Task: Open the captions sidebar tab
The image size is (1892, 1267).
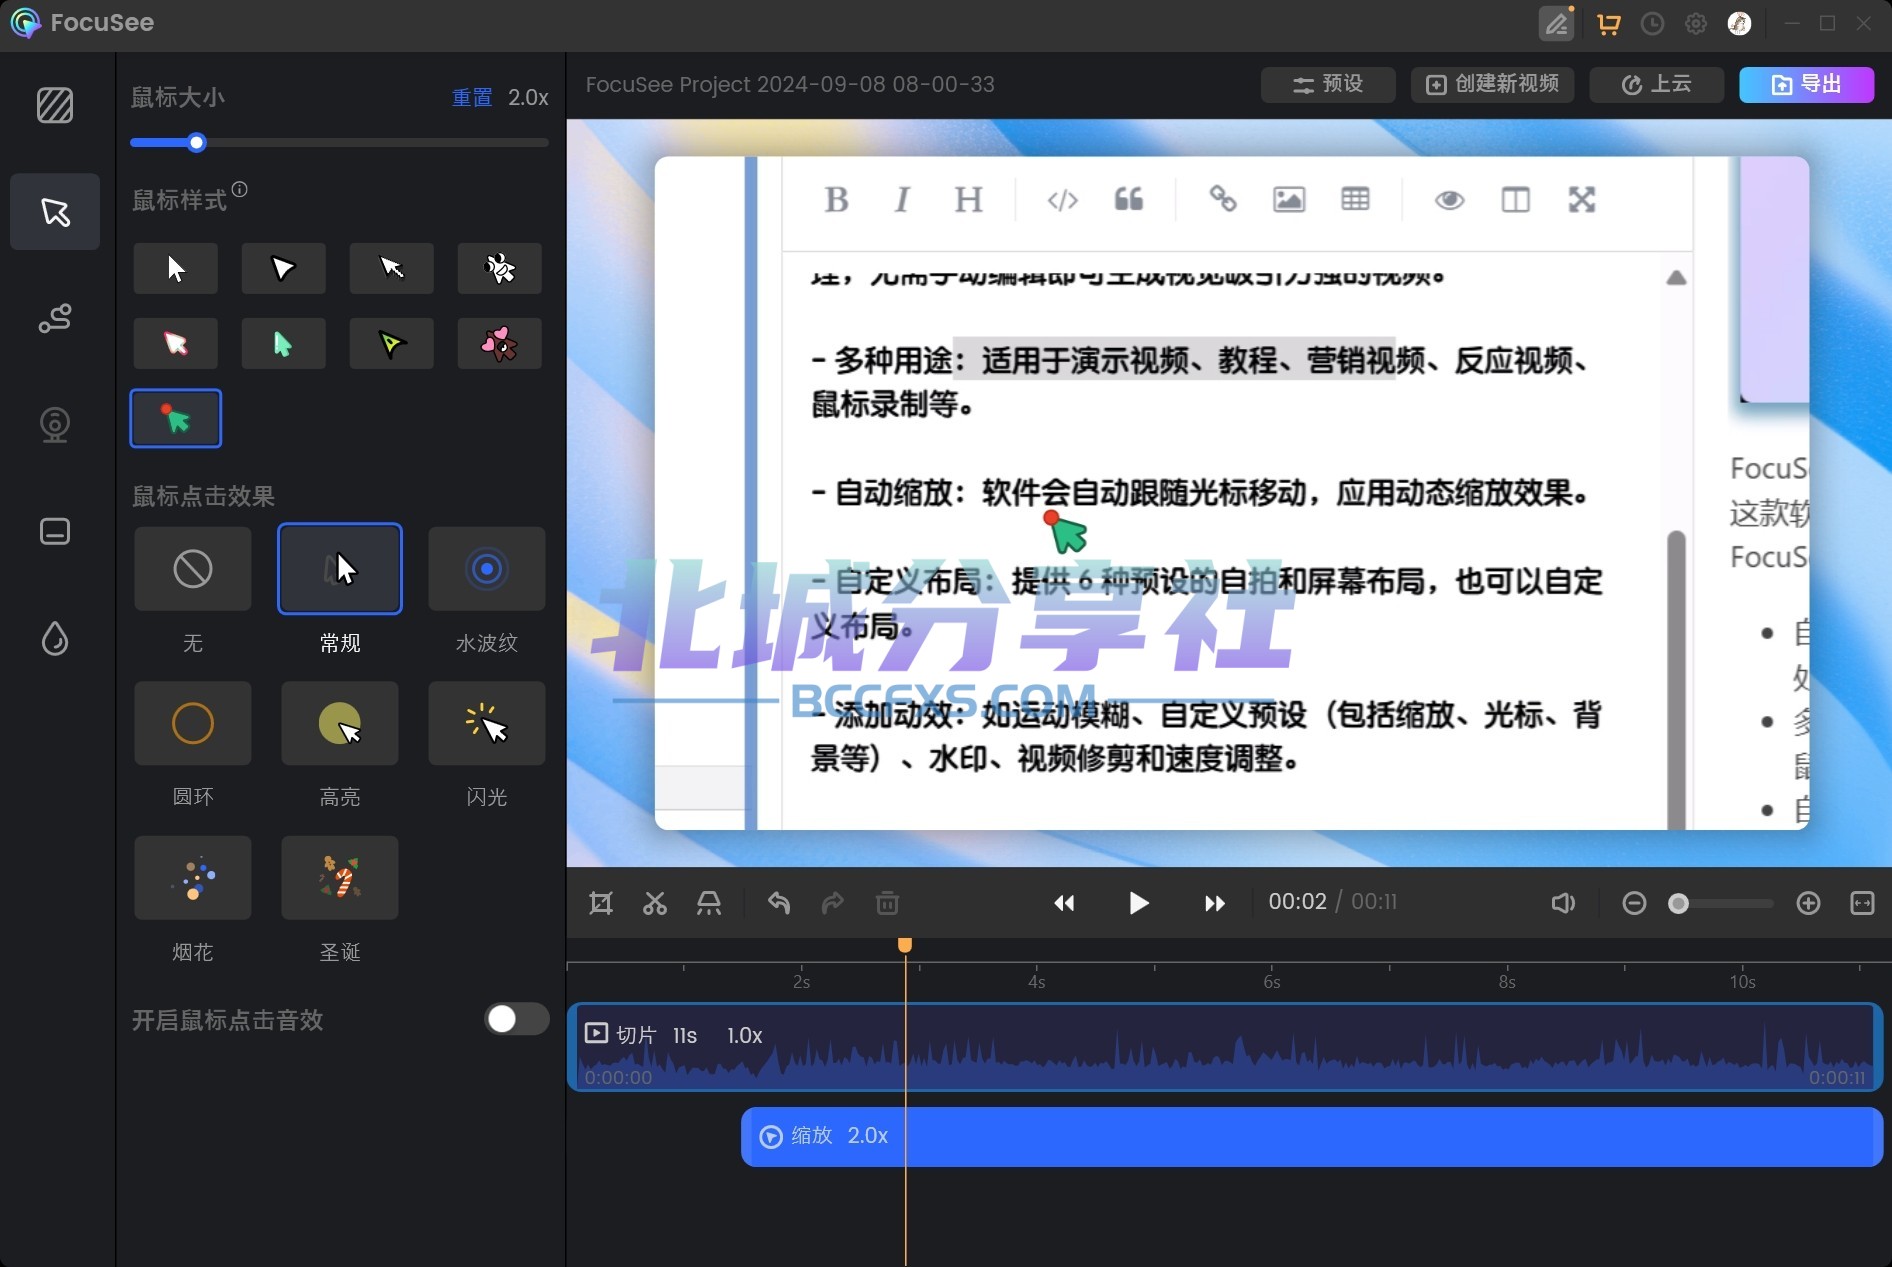Action: point(55,531)
